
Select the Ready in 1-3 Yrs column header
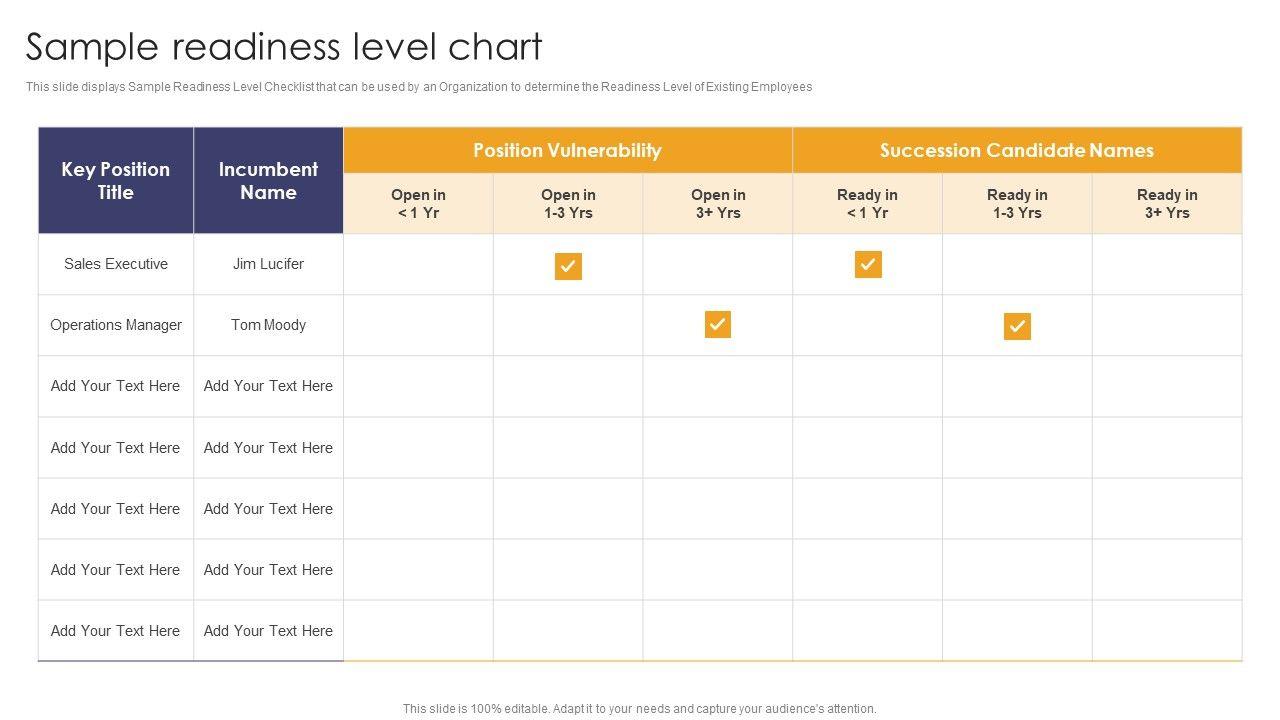pyautogui.click(x=1017, y=204)
